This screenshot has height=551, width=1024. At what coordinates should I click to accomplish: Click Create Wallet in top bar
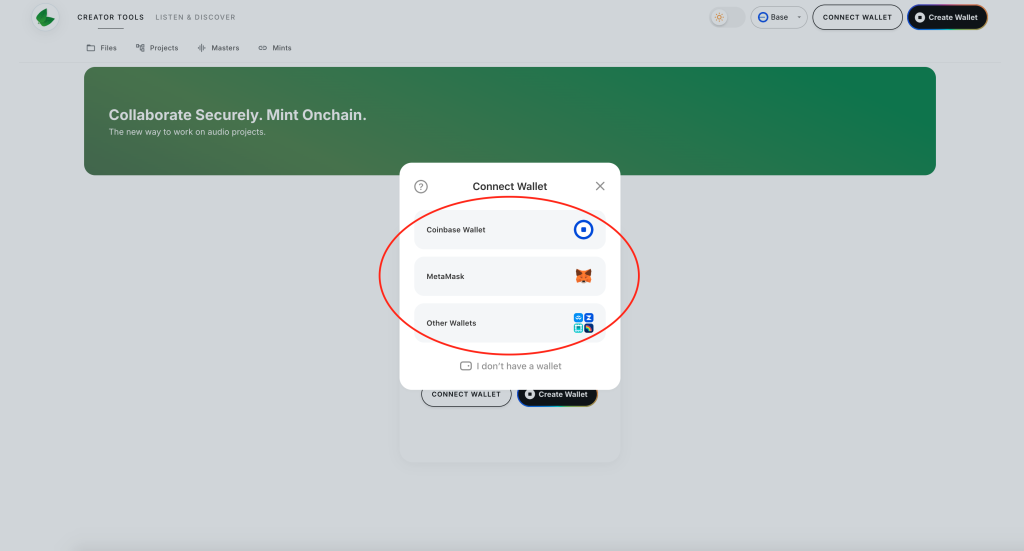point(947,18)
